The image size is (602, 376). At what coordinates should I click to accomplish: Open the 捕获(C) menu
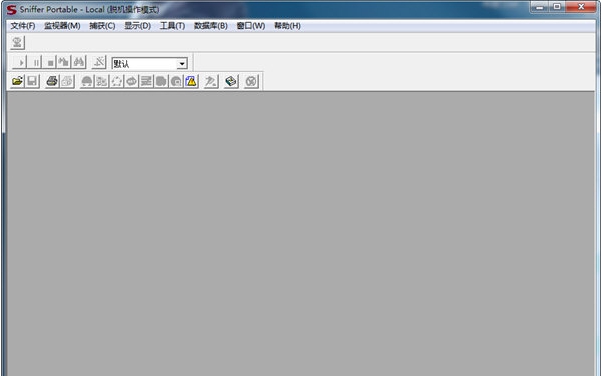102,26
